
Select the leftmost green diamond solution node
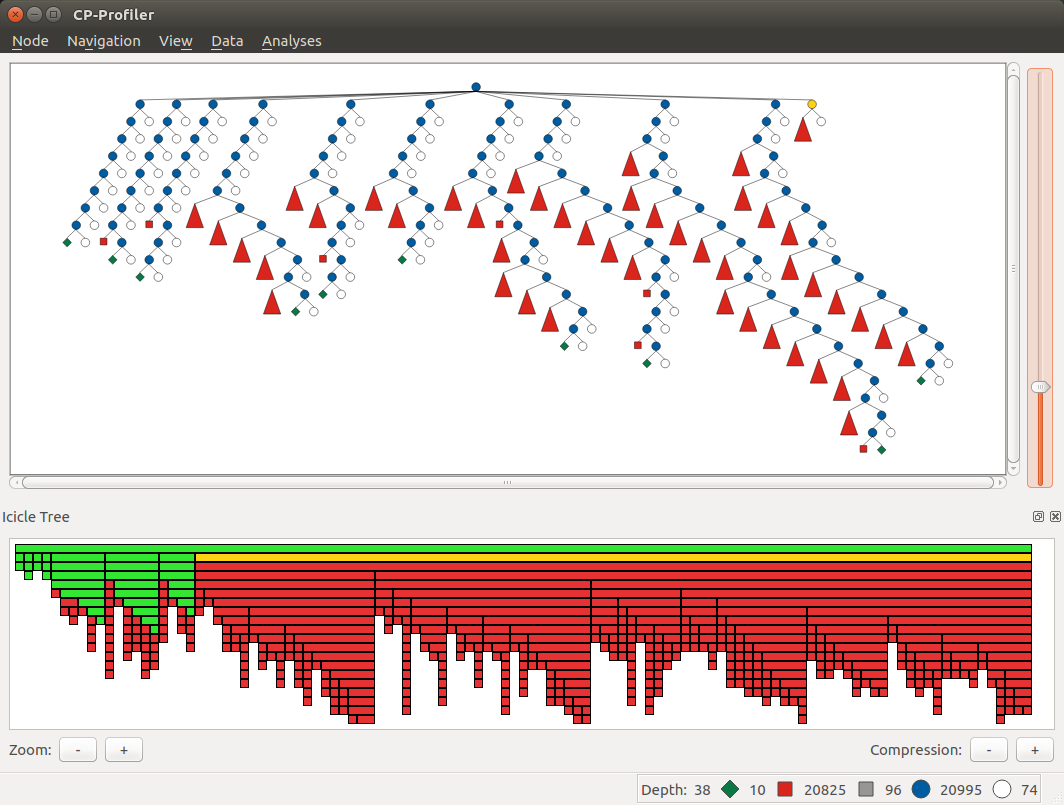(x=67, y=242)
